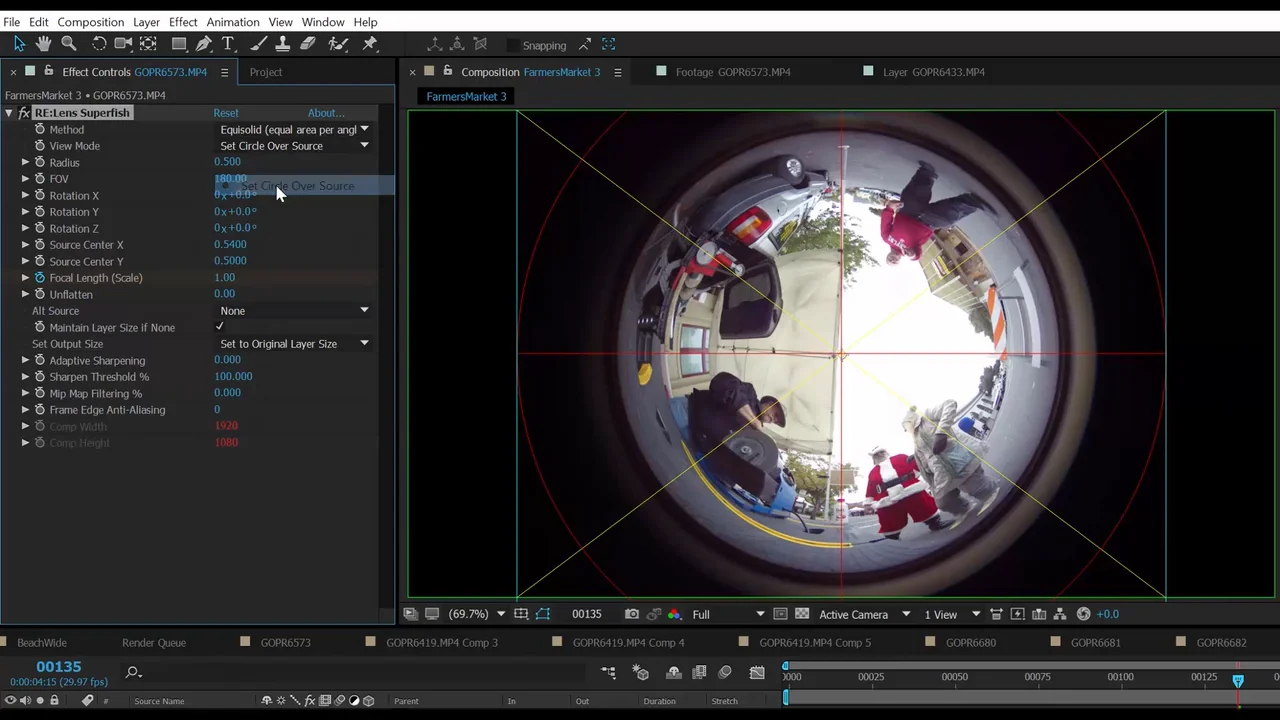Click the snapshot camera icon in viewer
1280x720 pixels.
coord(632,614)
